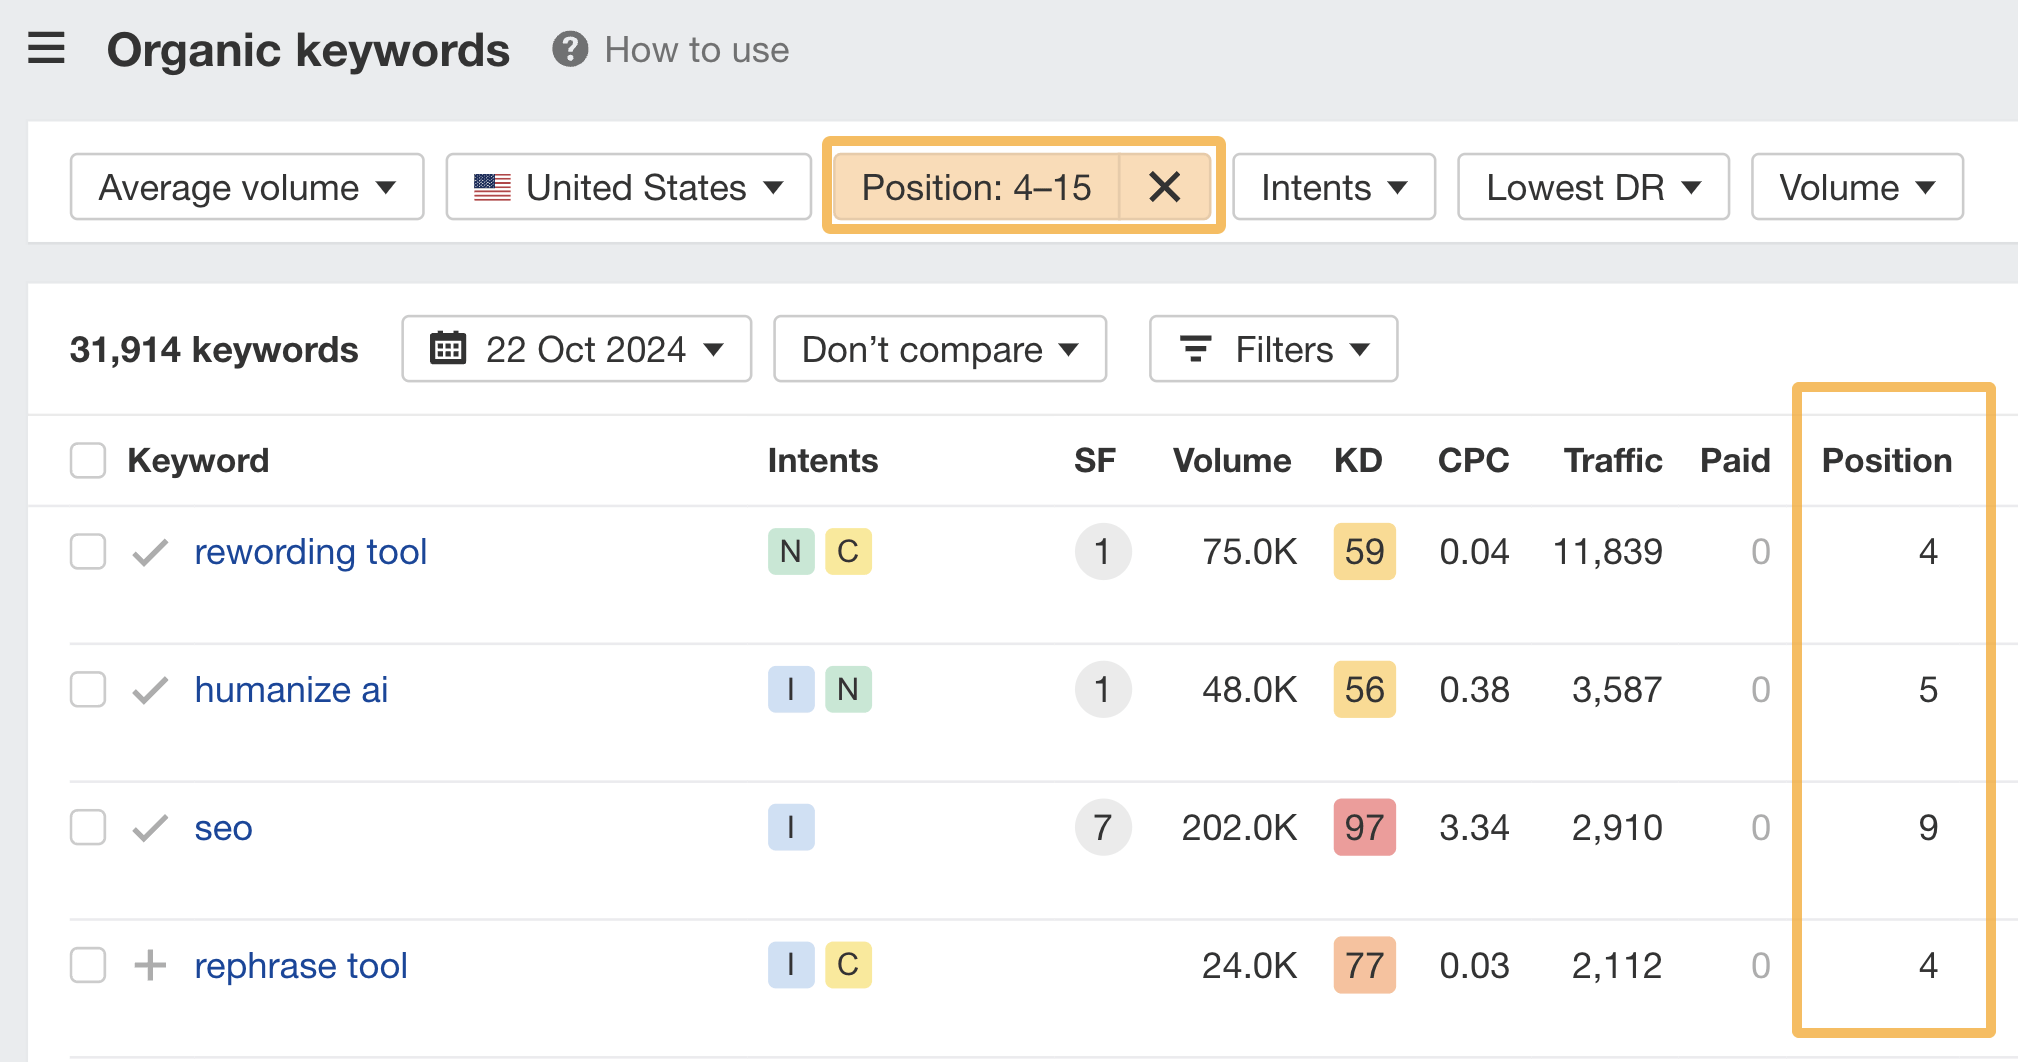This screenshot has height=1062, width=2018.
Task: Click the SF badge showing 7 for seo
Action: (1102, 828)
